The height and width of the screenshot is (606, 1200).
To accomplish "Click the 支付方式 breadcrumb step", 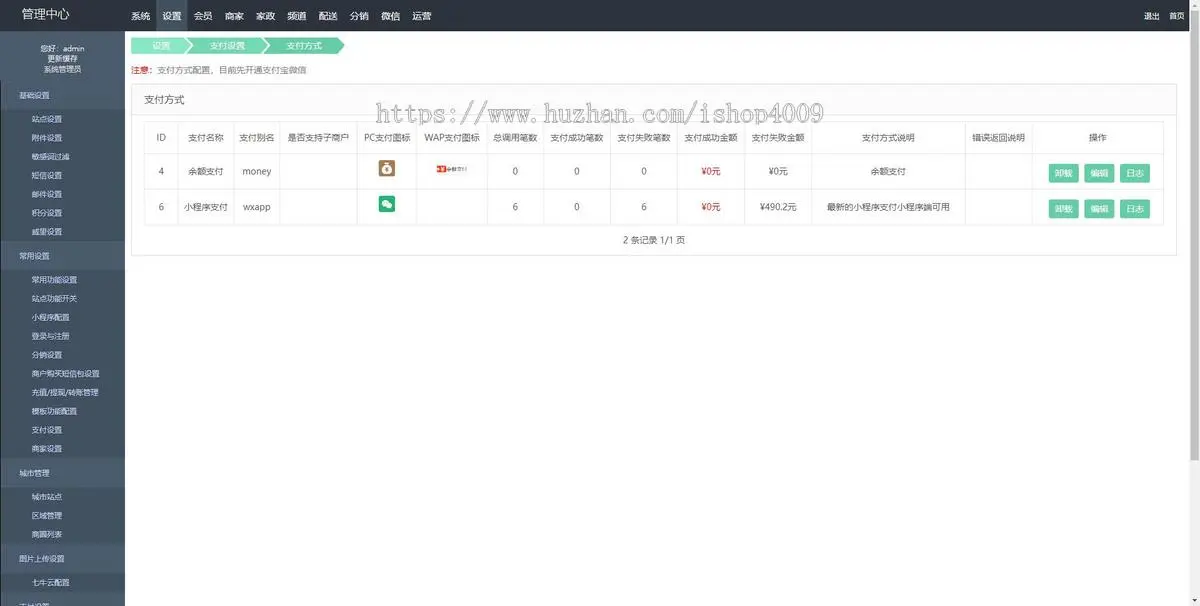I will point(304,46).
